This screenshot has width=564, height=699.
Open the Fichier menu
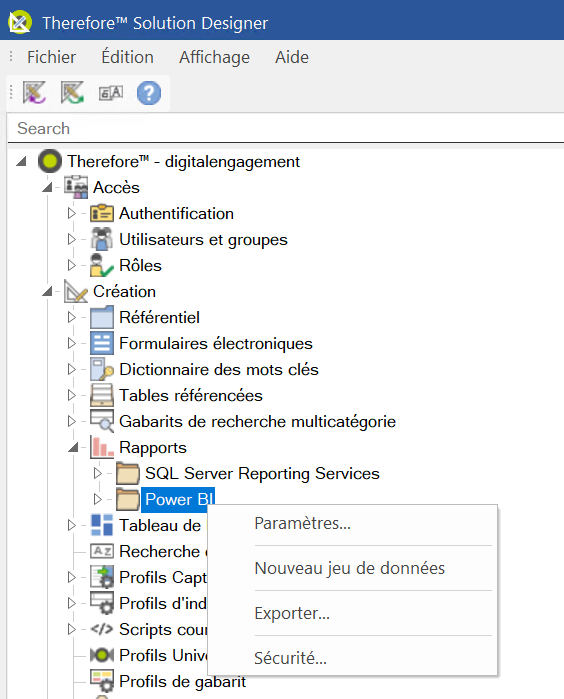51,57
